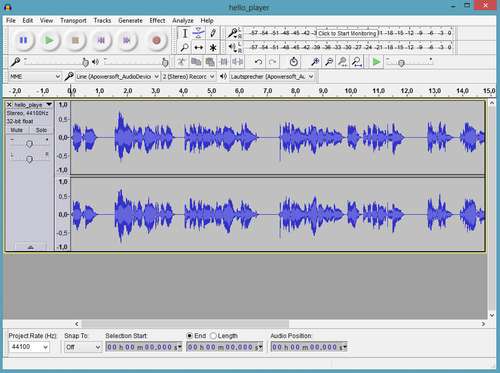Open the Generate menu
The height and width of the screenshot is (373, 500).
tap(130, 21)
